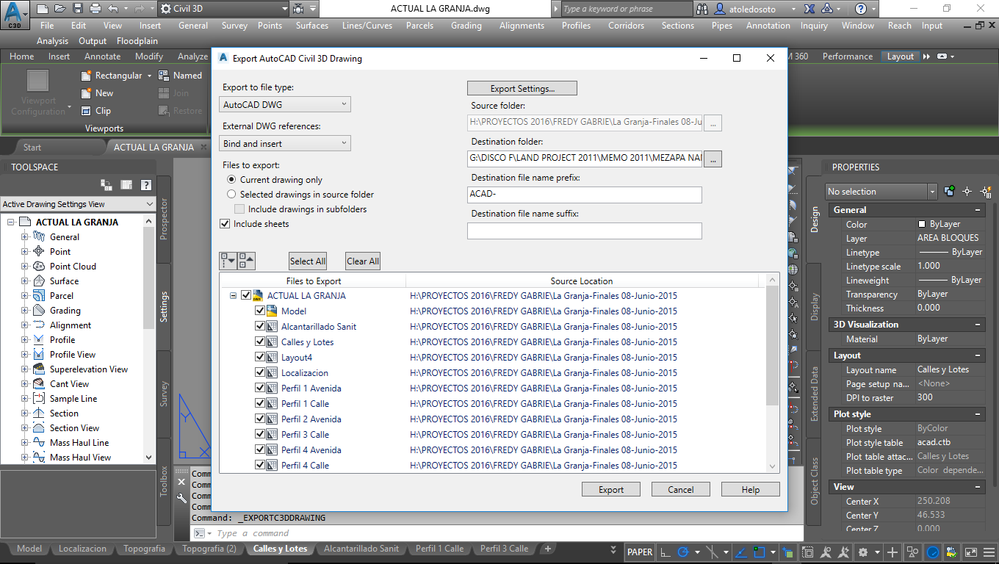The height and width of the screenshot is (564, 999).
Task: Uncheck the Layout4 checkbox
Action: [259, 358]
